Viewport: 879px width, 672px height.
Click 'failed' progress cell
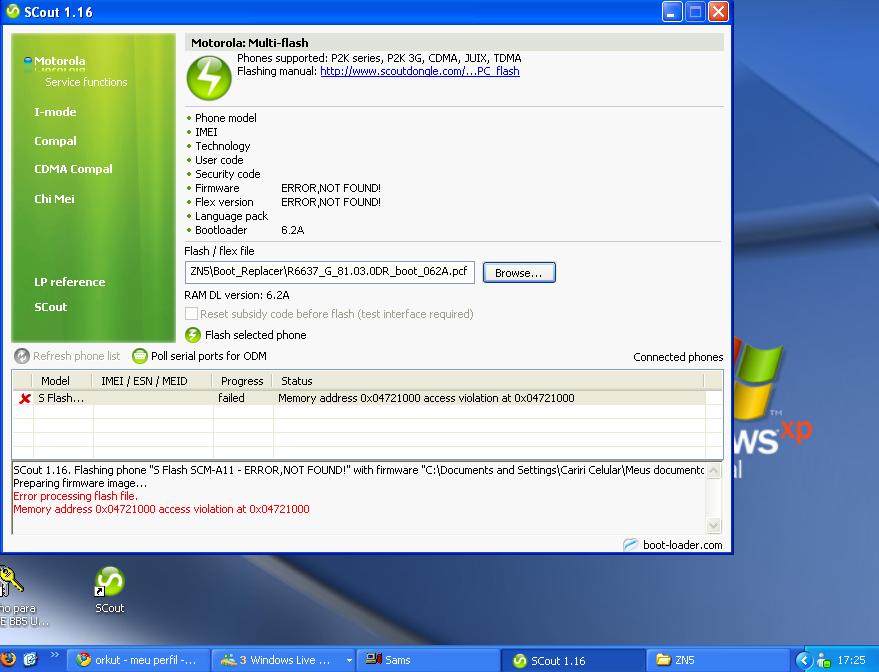[231, 398]
